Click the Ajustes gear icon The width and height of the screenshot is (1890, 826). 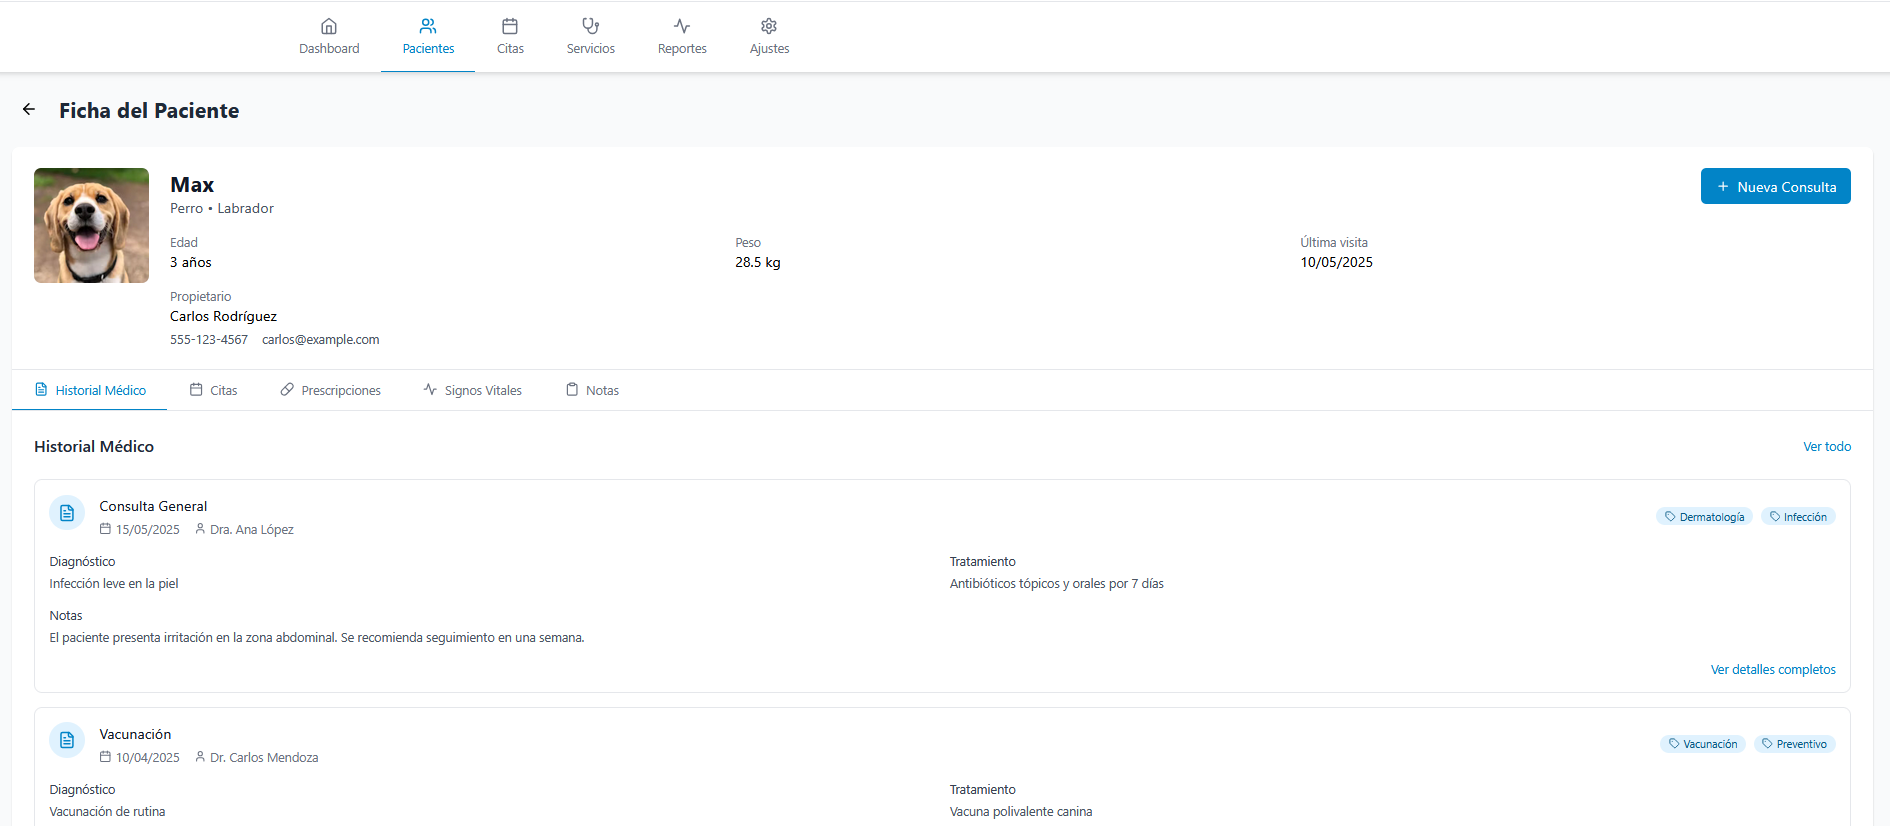(769, 26)
